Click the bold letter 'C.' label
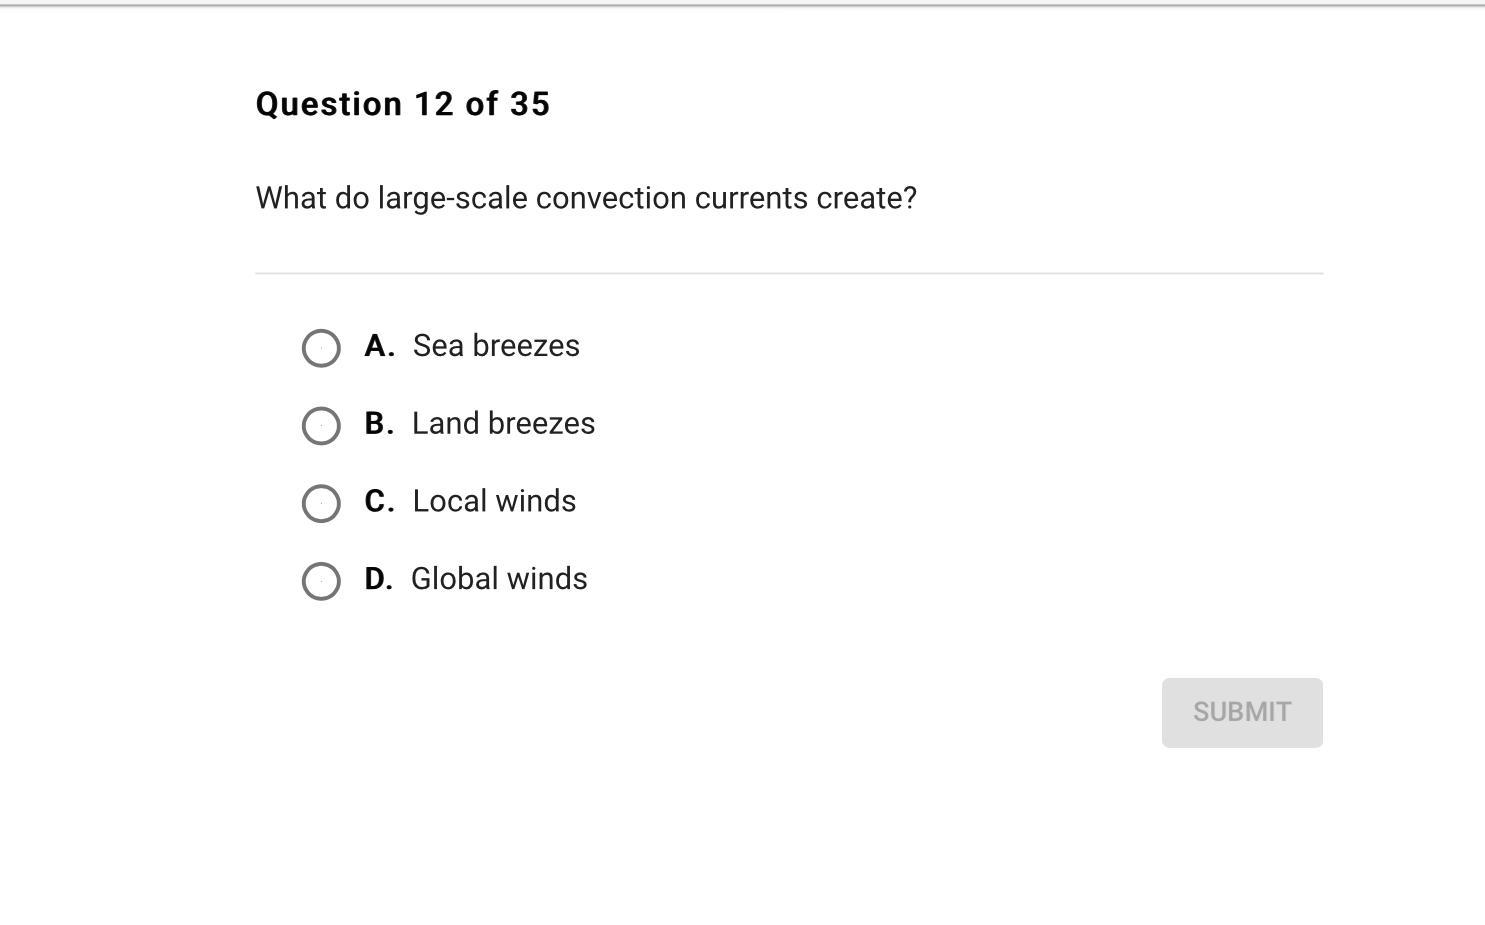This screenshot has width=1485, height=925. click(x=379, y=501)
